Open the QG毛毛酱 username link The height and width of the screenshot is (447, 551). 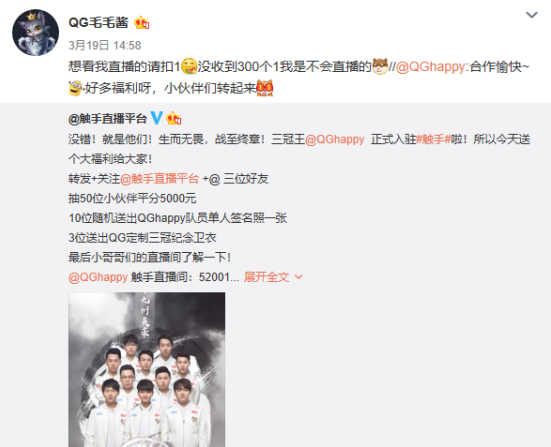pos(98,23)
